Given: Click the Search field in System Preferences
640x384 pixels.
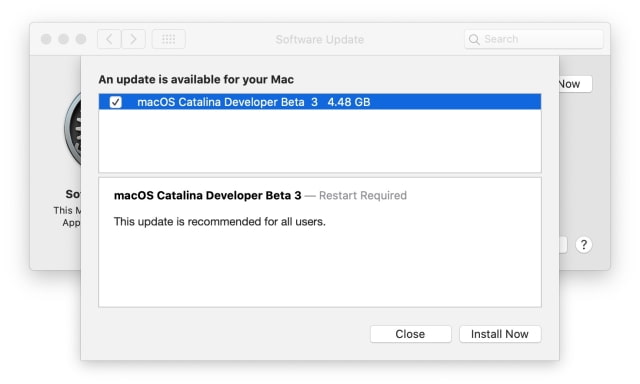Looking at the screenshot, I should click(x=533, y=39).
